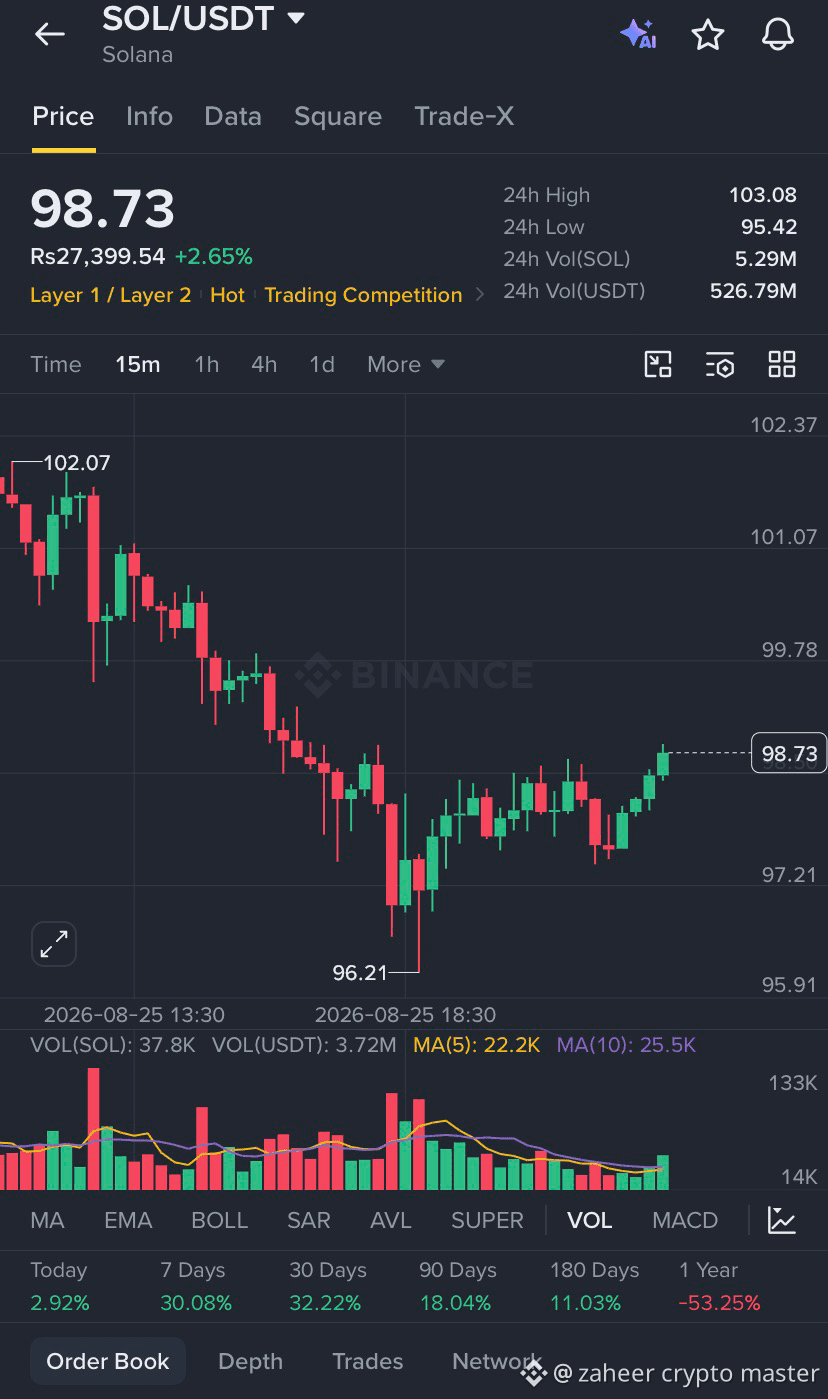Select the 1h interval
The image size is (828, 1399).
click(206, 364)
